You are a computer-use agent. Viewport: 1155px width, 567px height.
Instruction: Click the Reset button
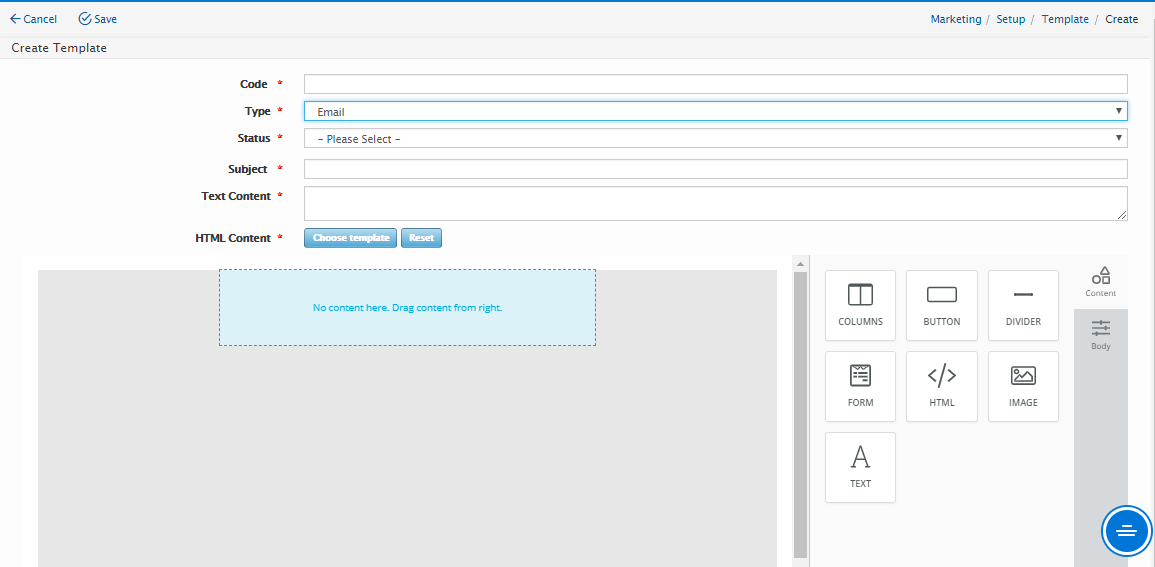click(x=421, y=238)
